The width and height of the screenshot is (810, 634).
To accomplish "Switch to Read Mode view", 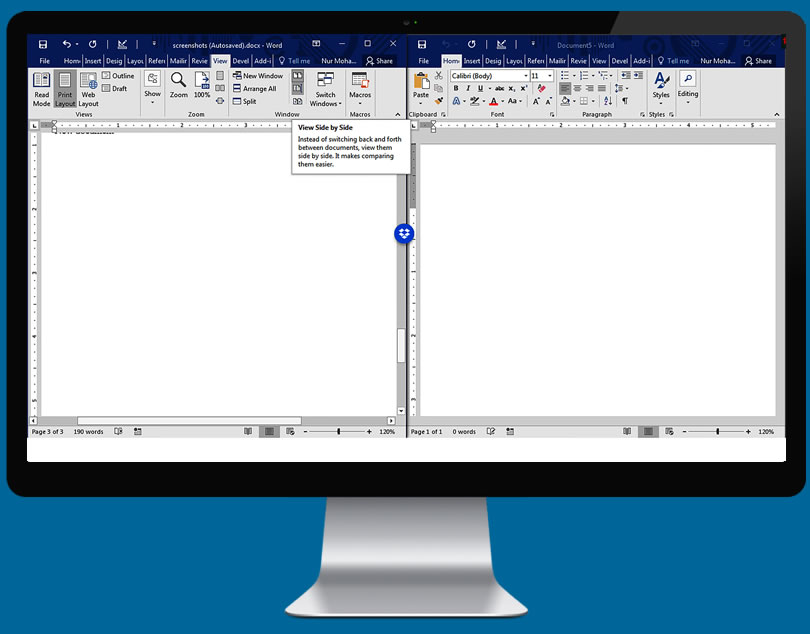I will (41, 89).
